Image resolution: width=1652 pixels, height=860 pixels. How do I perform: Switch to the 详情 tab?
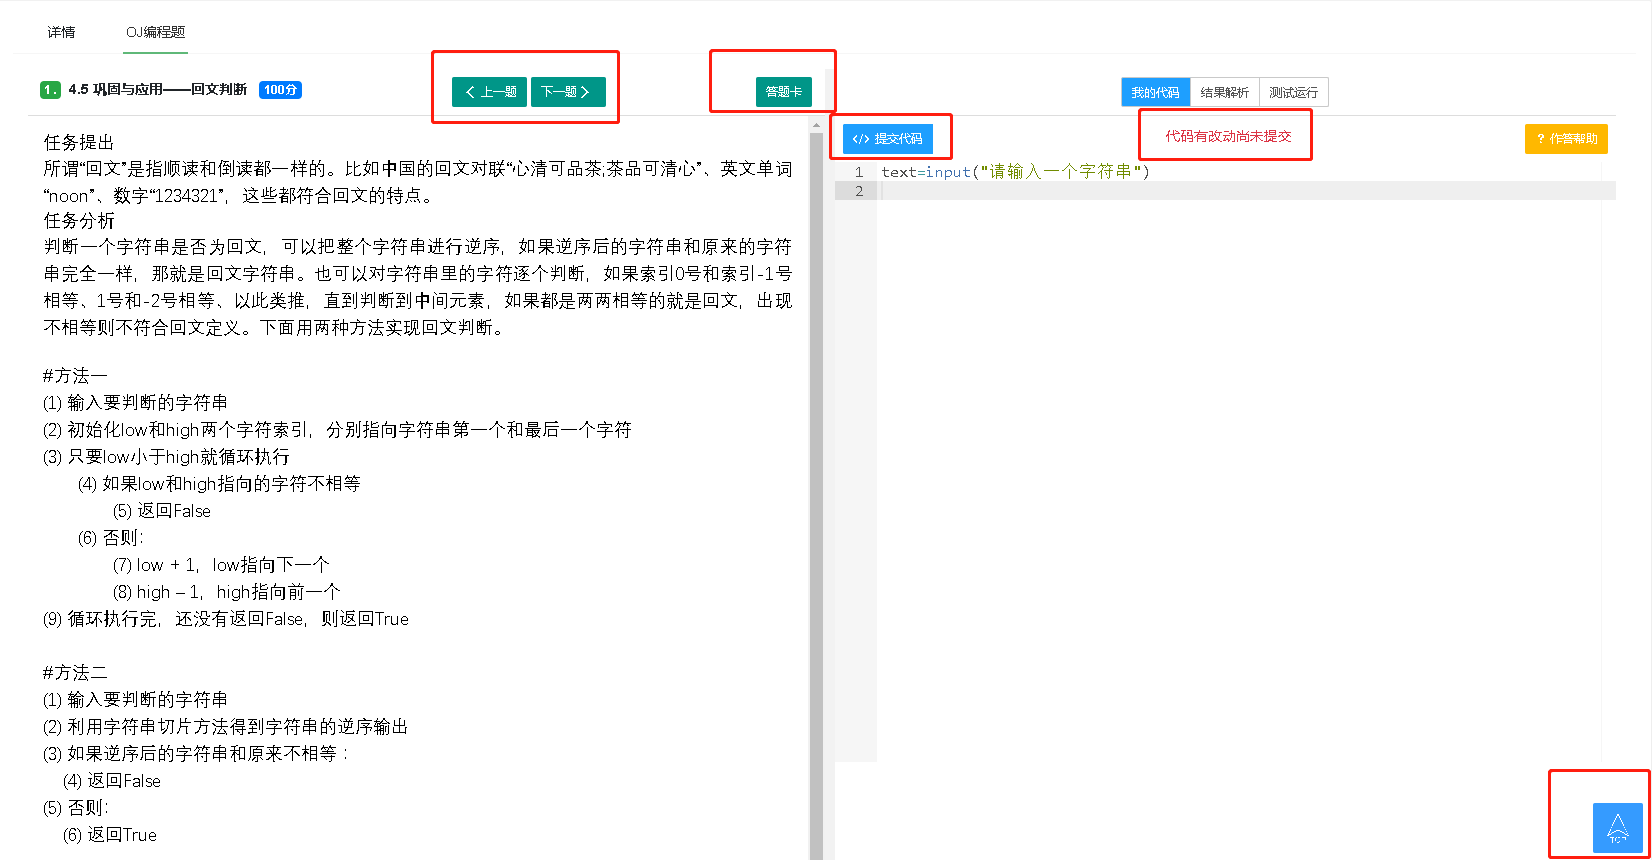[x=61, y=32]
